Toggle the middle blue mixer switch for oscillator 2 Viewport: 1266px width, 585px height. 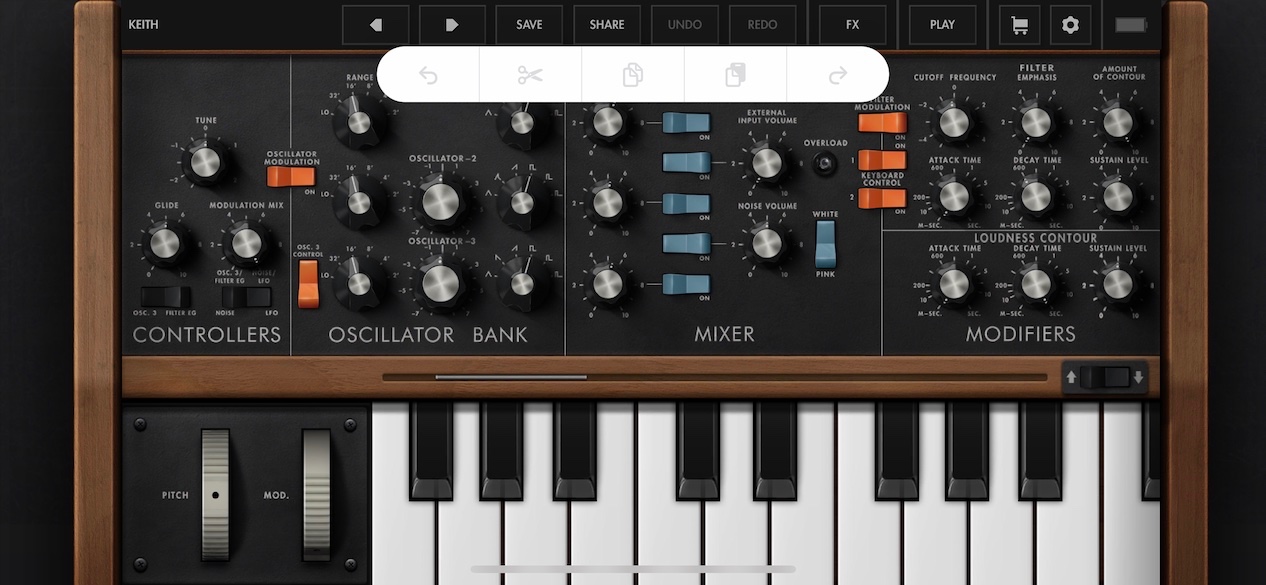point(686,203)
